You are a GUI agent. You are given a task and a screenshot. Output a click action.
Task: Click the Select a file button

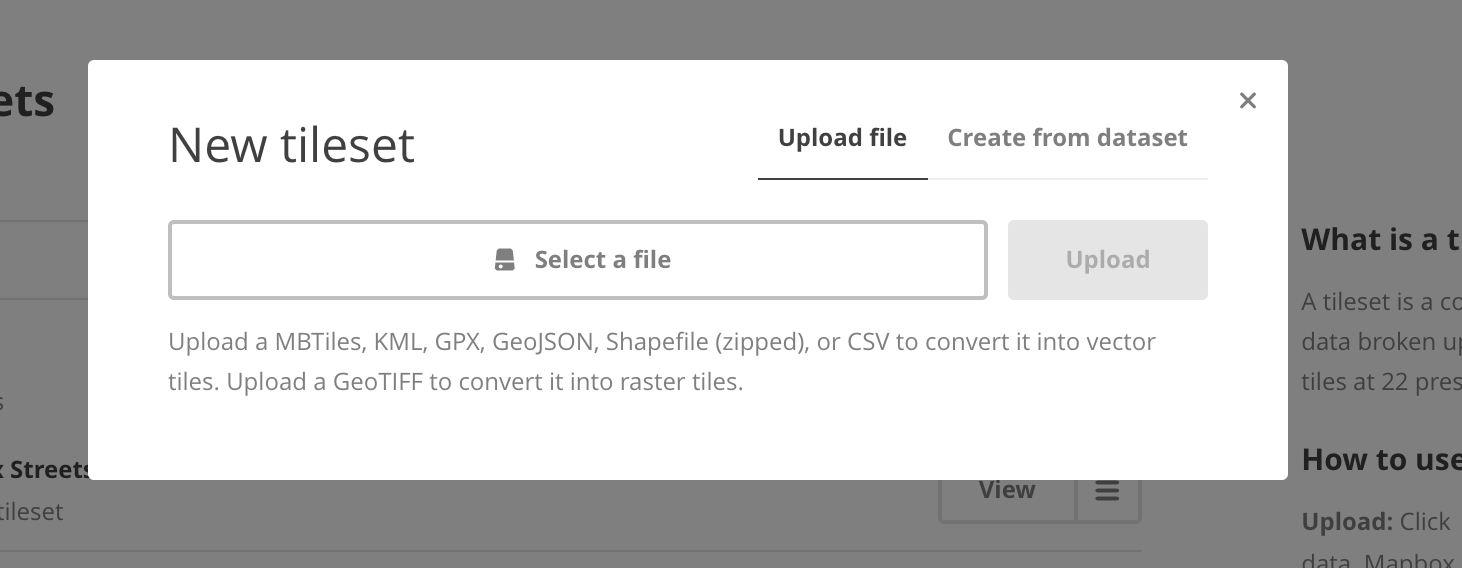point(578,260)
